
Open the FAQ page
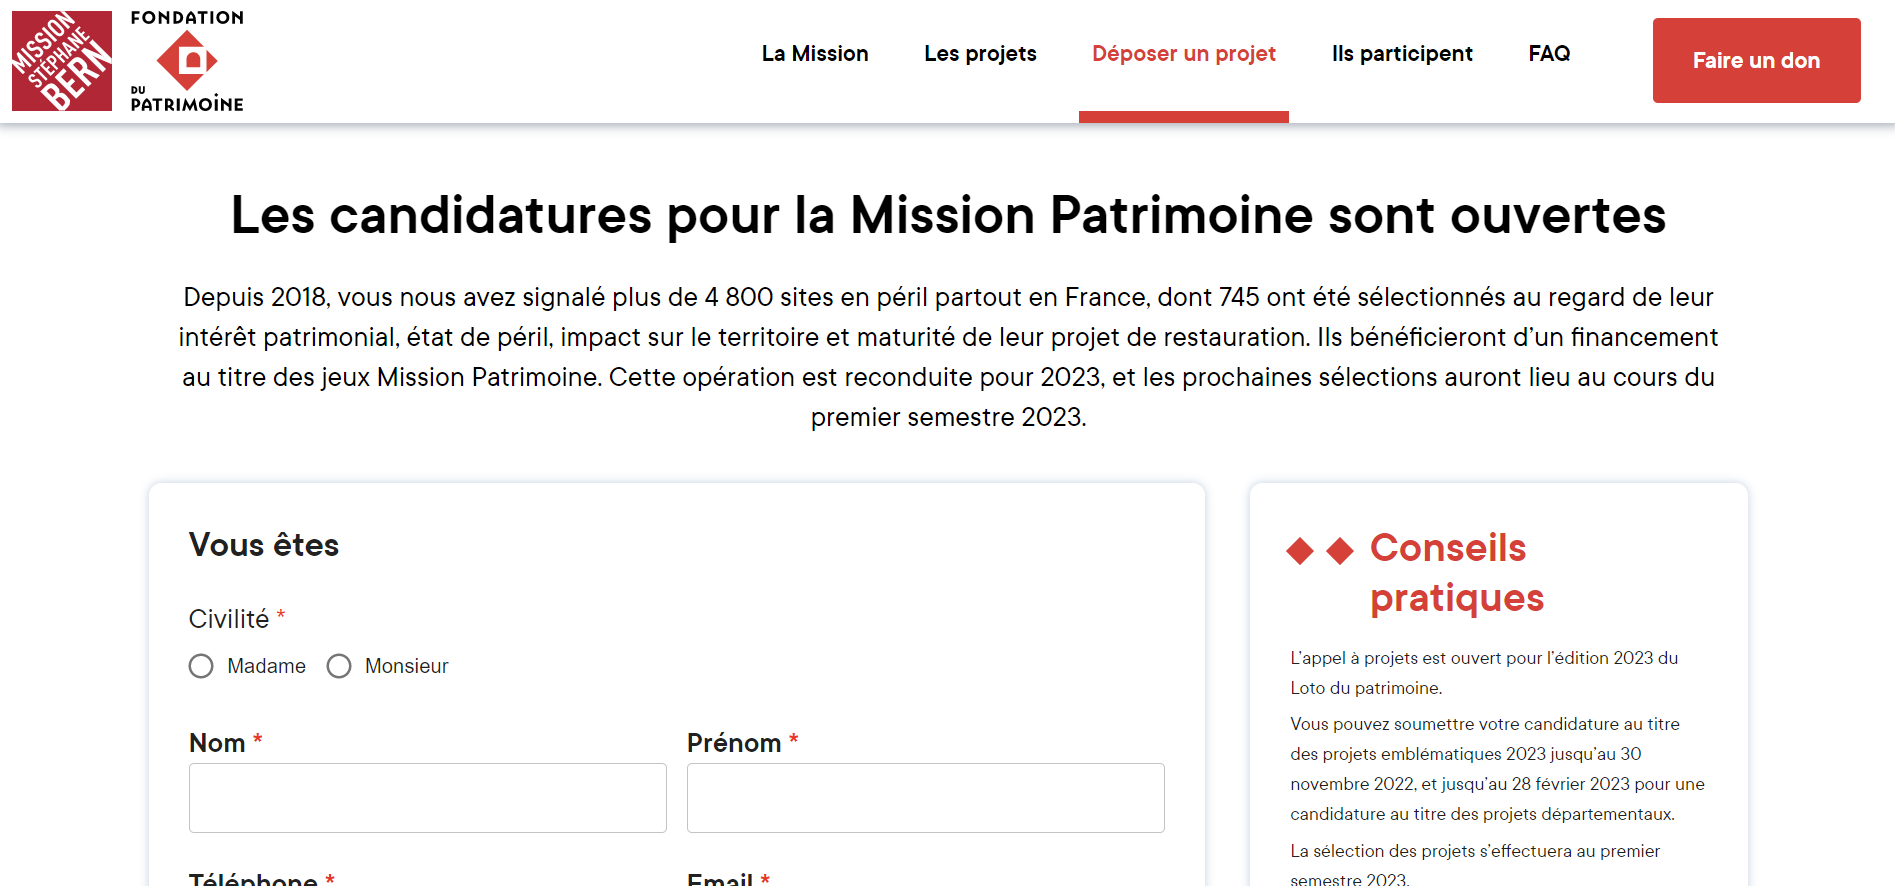[x=1549, y=54]
